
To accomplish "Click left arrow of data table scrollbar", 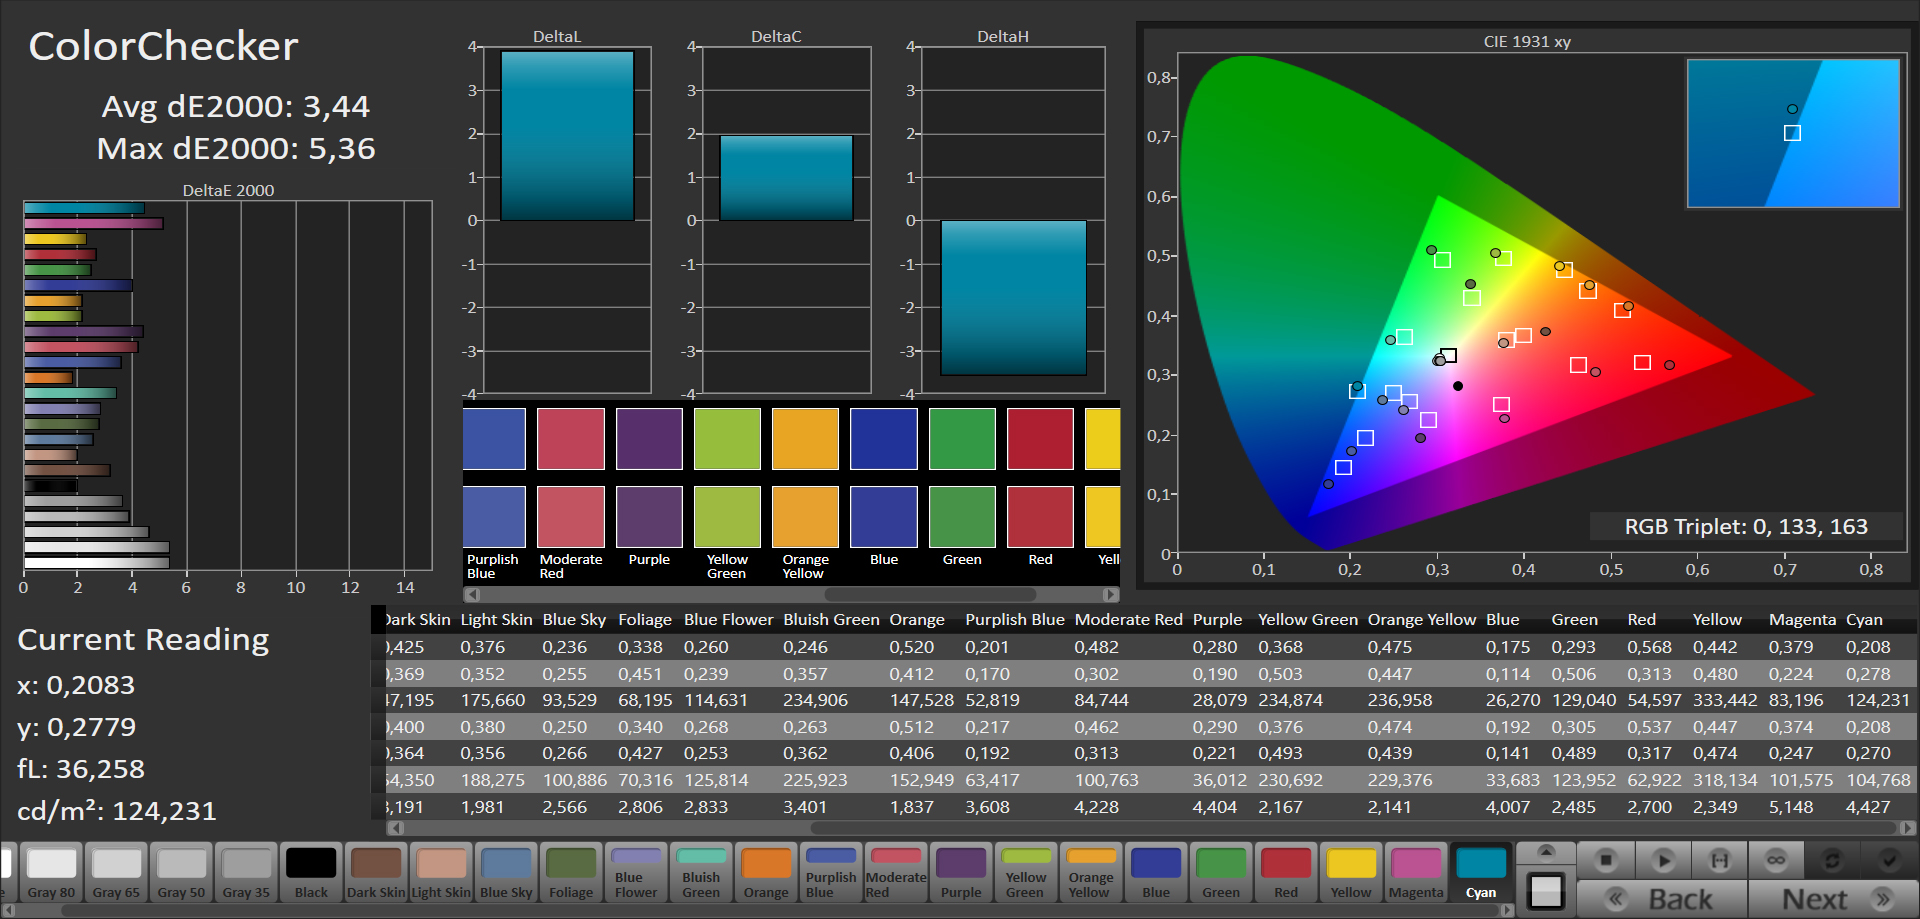I will (396, 828).
